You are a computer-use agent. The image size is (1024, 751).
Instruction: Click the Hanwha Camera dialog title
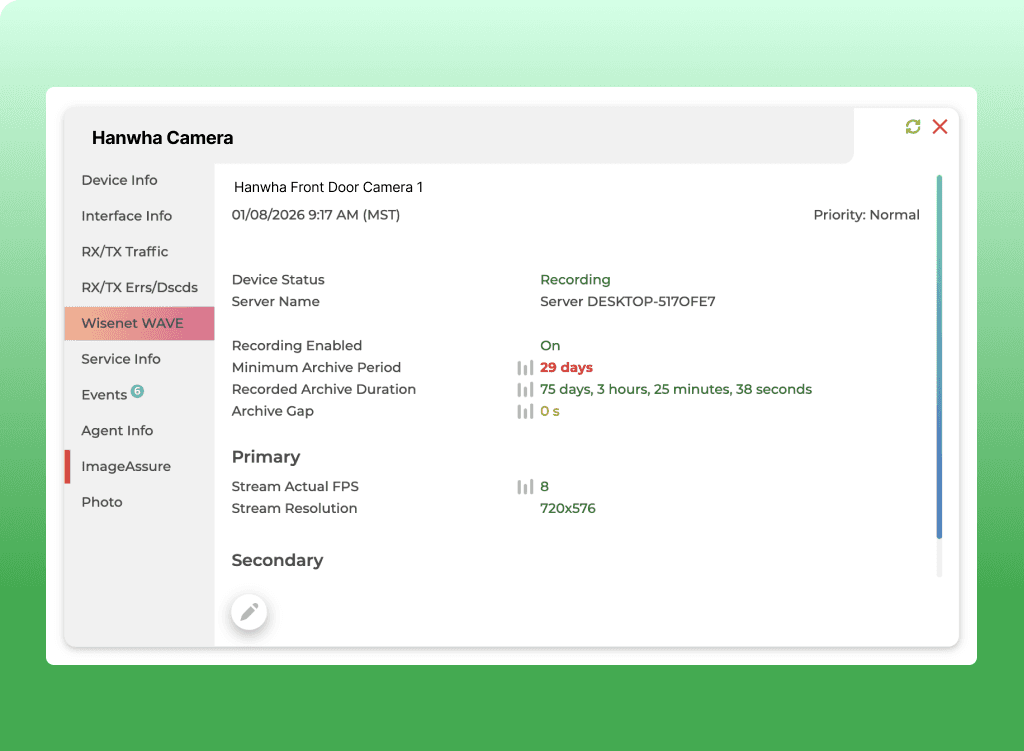pyautogui.click(x=163, y=138)
